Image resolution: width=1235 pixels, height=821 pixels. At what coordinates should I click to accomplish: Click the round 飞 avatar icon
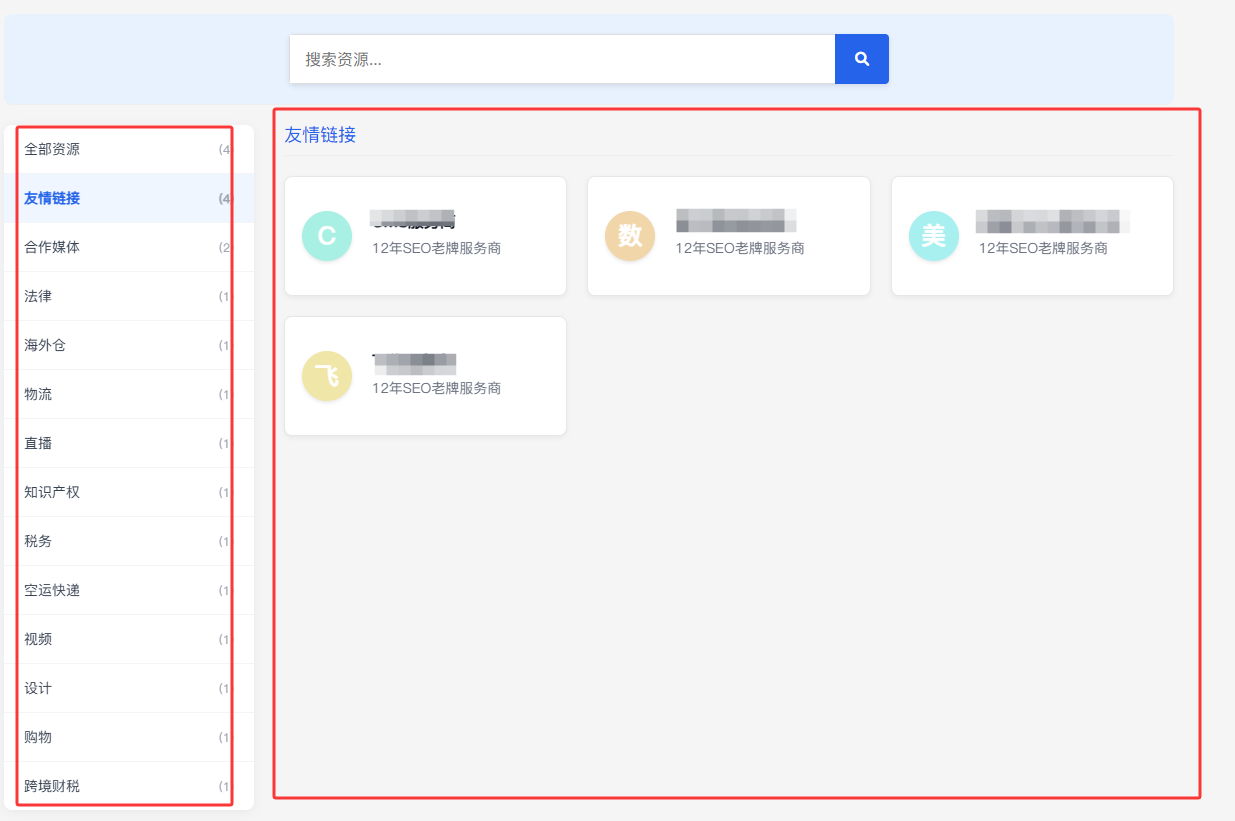click(327, 376)
